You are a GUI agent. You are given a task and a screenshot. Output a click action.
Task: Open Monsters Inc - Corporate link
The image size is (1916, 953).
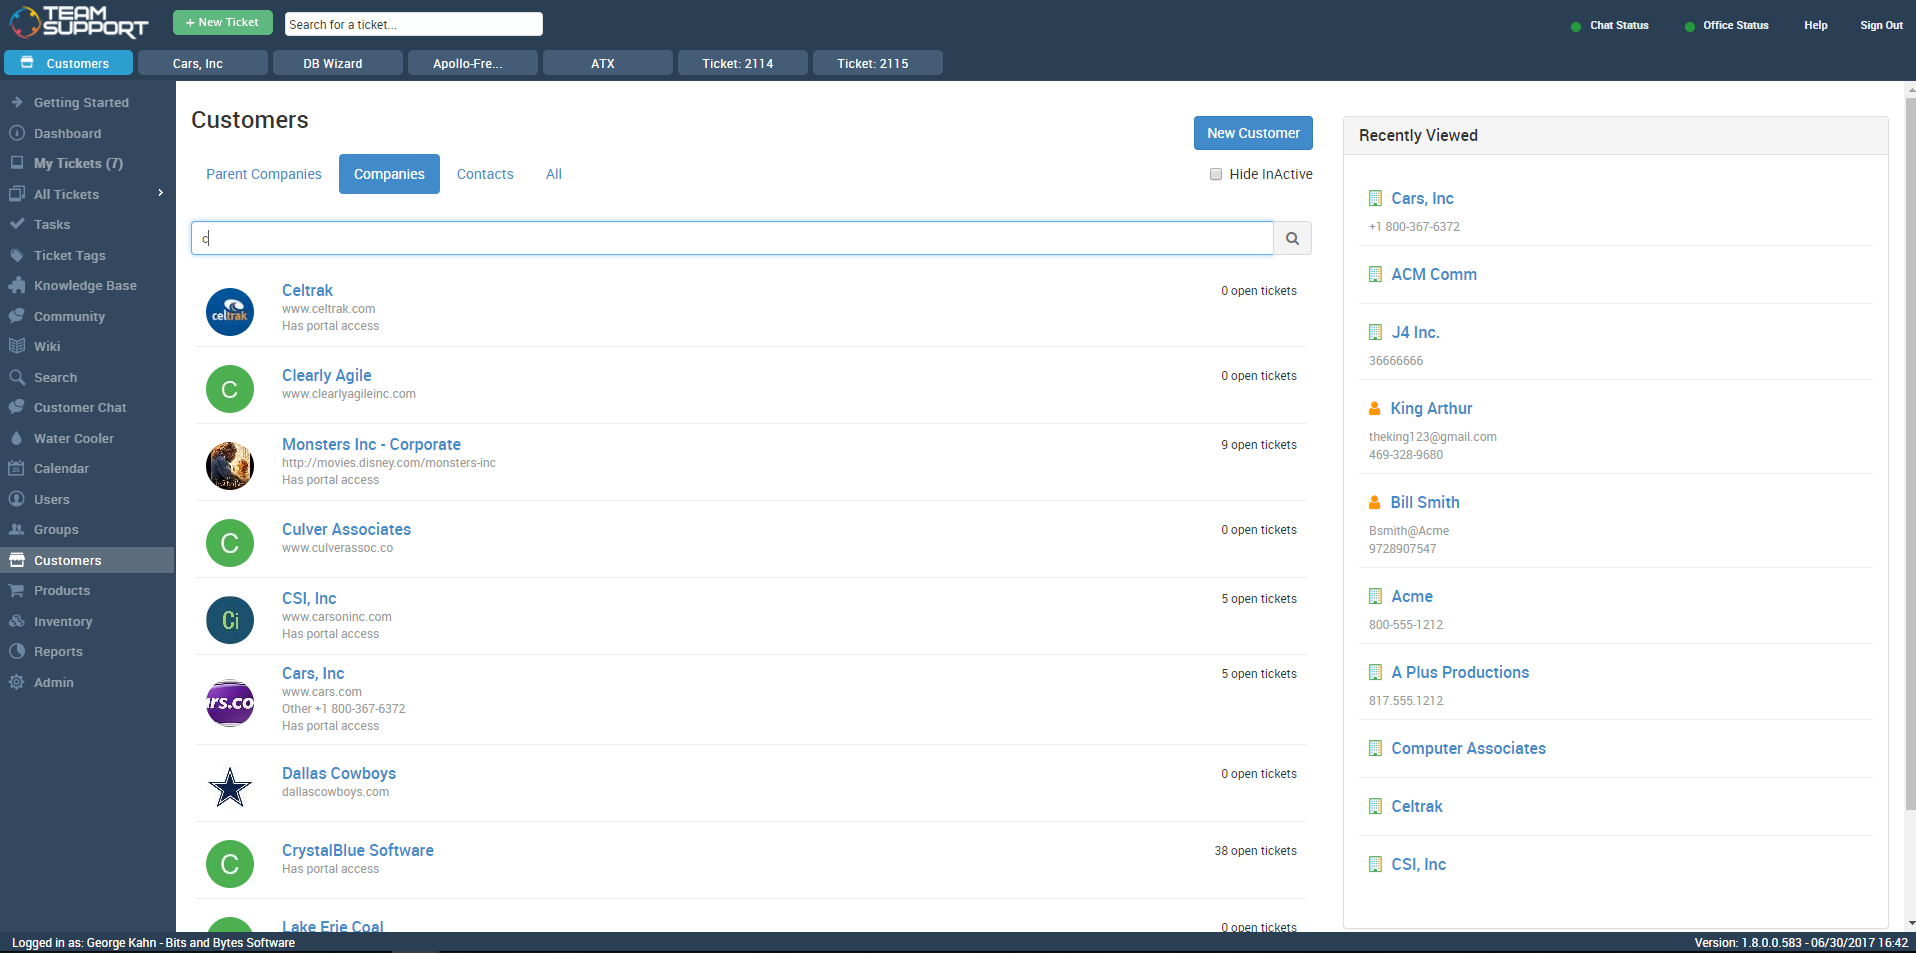371,444
